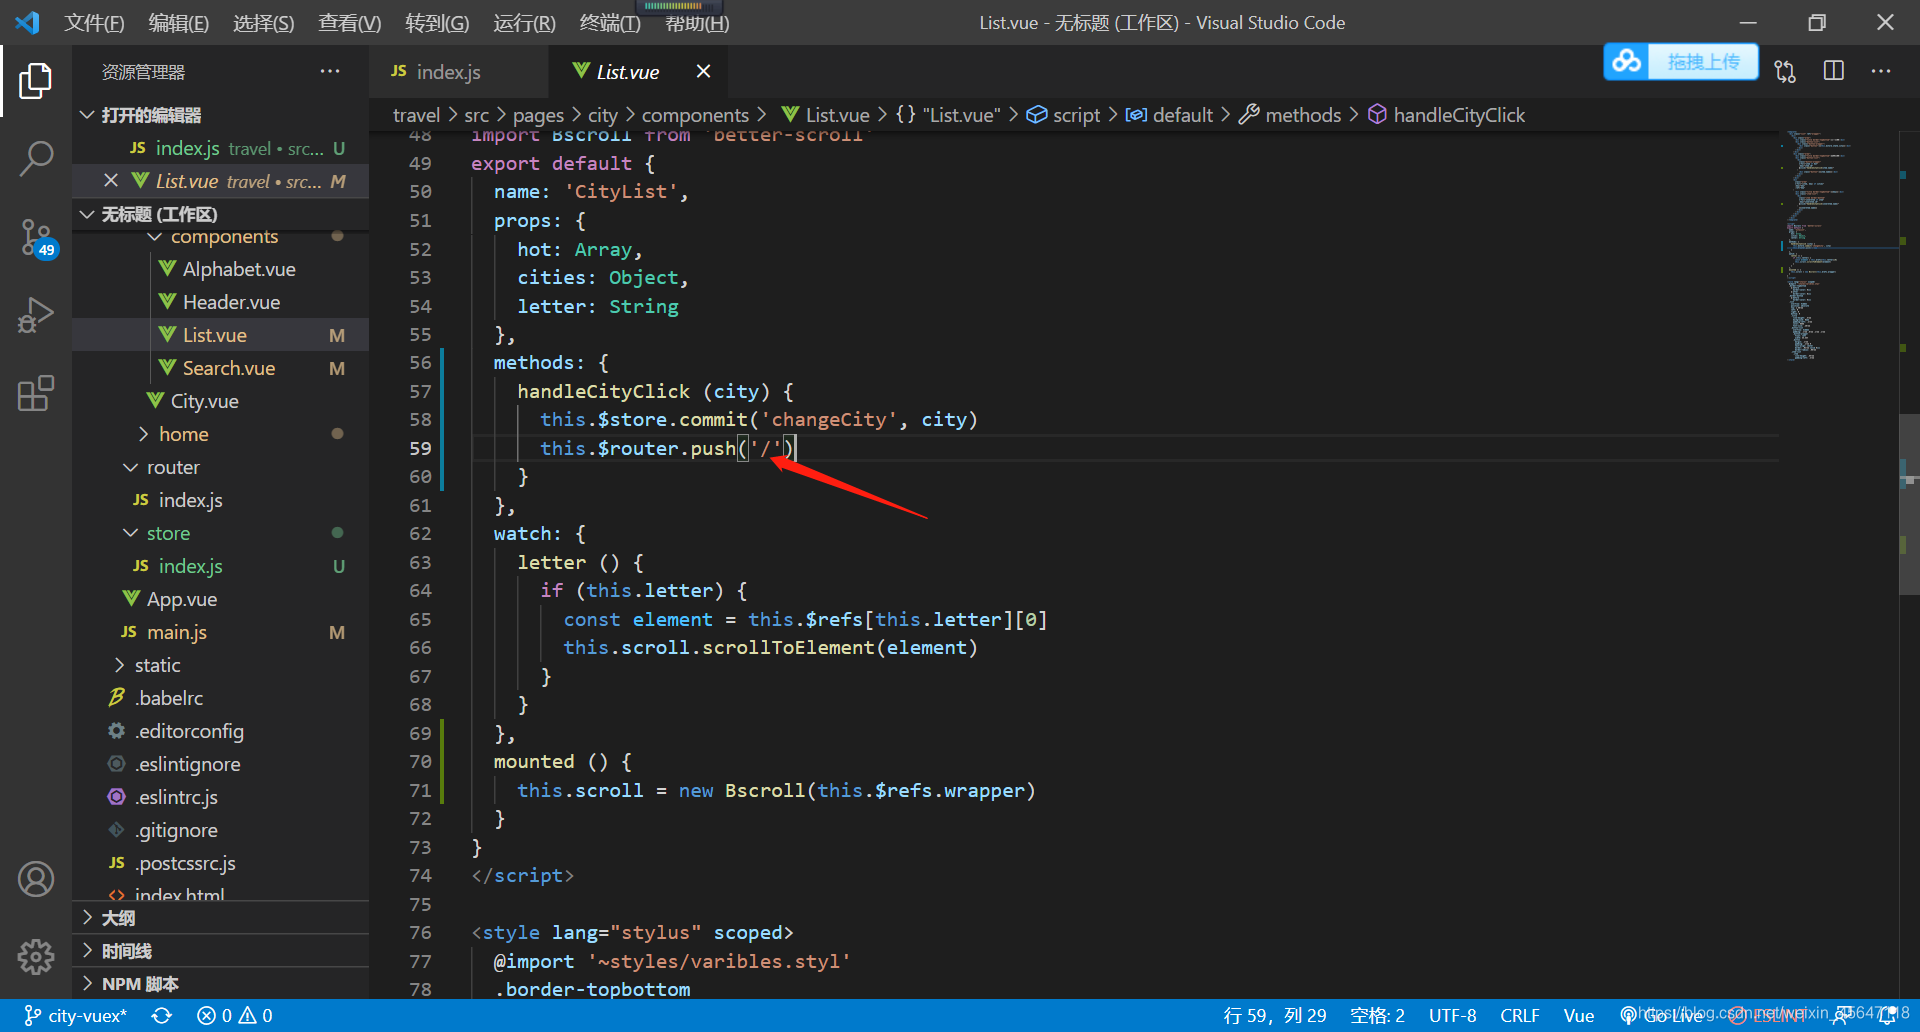Click 行 59, 列 29 cursor position
The width and height of the screenshot is (1920, 1032).
[x=1275, y=1016]
